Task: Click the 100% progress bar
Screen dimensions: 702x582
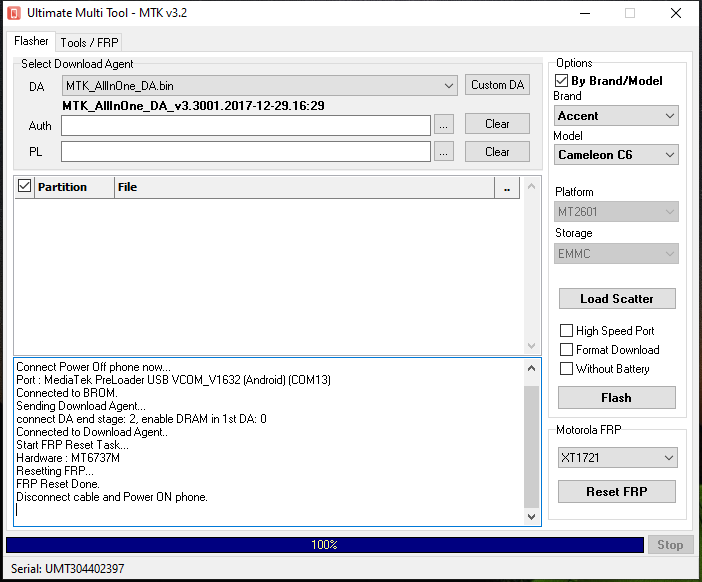Action: 325,545
